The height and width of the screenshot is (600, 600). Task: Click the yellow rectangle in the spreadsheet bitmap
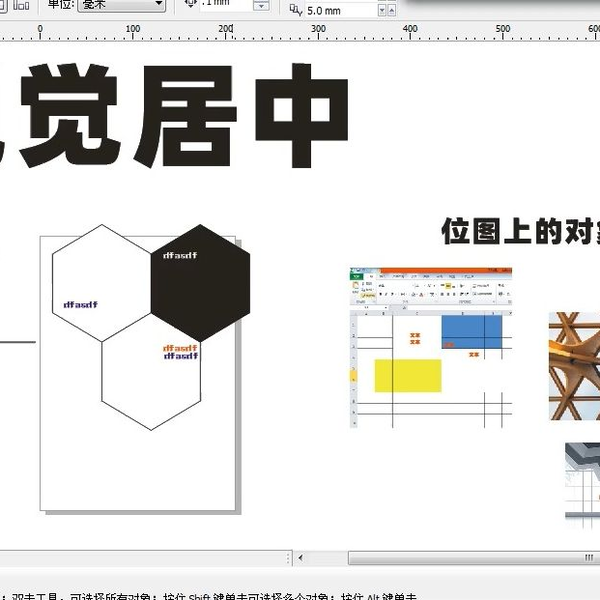click(x=408, y=375)
